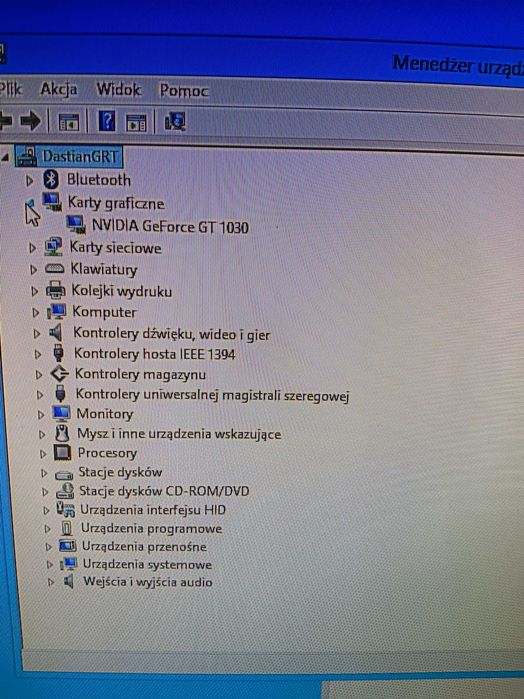The width and height of the screenshot is (524, 699).
Task: Open the Widok menu
Action: point(119,90)
